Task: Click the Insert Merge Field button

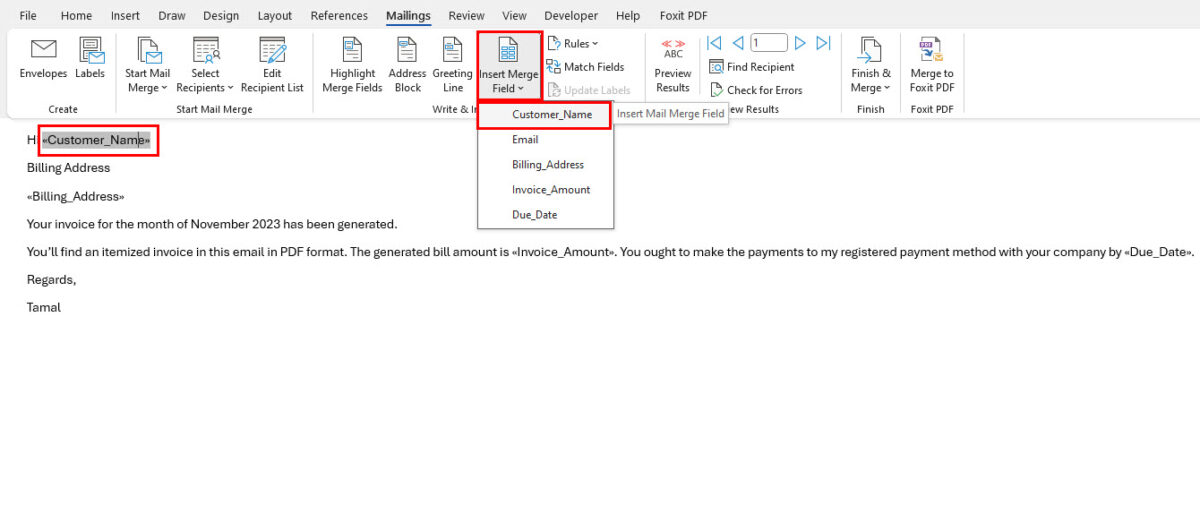Action: pos(509,66)
